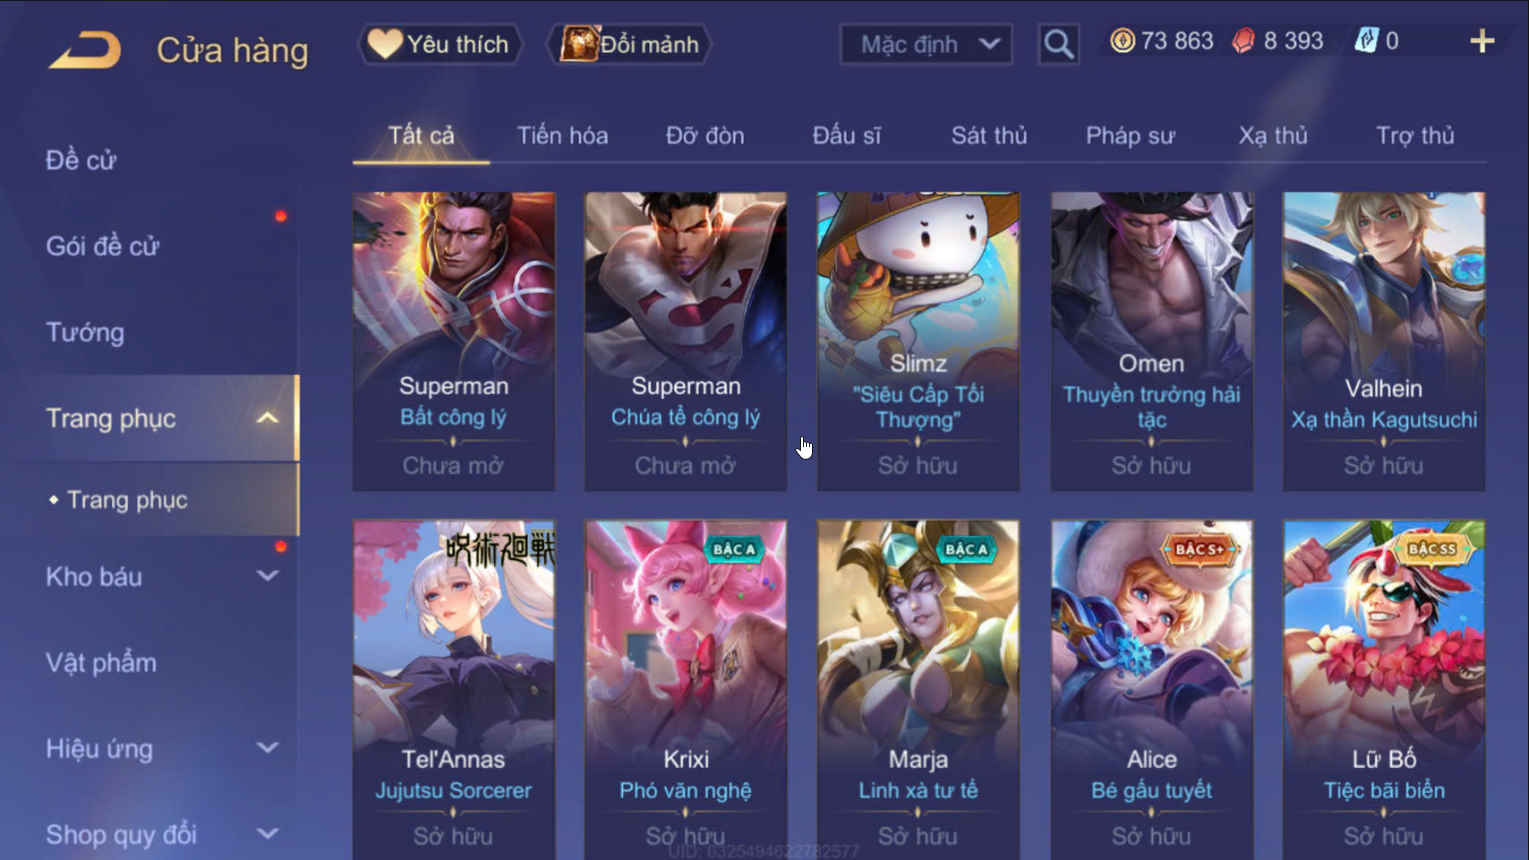Switch to the Tiến hóa tab
Image resolution: width=1529 pixels, height=860 pixels.
coord(562,135)
